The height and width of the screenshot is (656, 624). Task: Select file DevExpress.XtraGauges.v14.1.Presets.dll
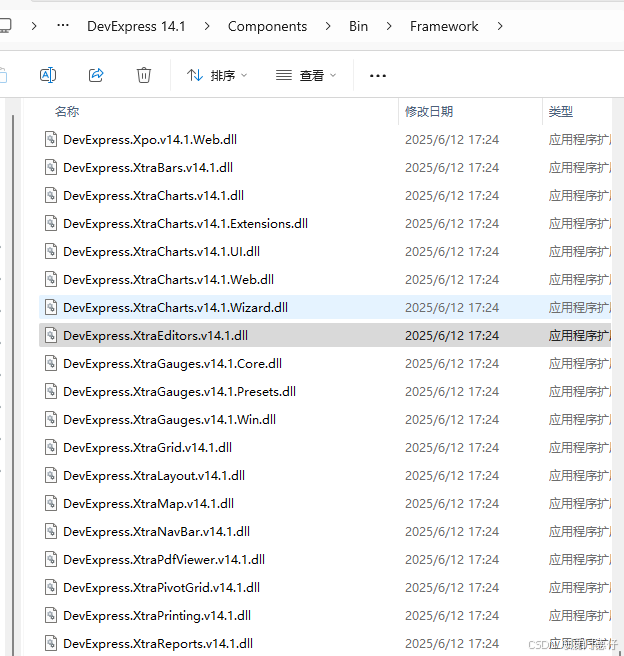325,392
